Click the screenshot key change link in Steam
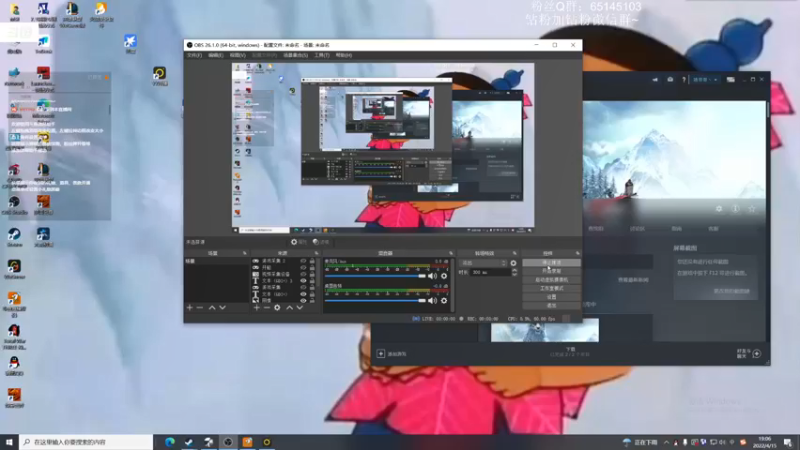 (x=732, y=291)
